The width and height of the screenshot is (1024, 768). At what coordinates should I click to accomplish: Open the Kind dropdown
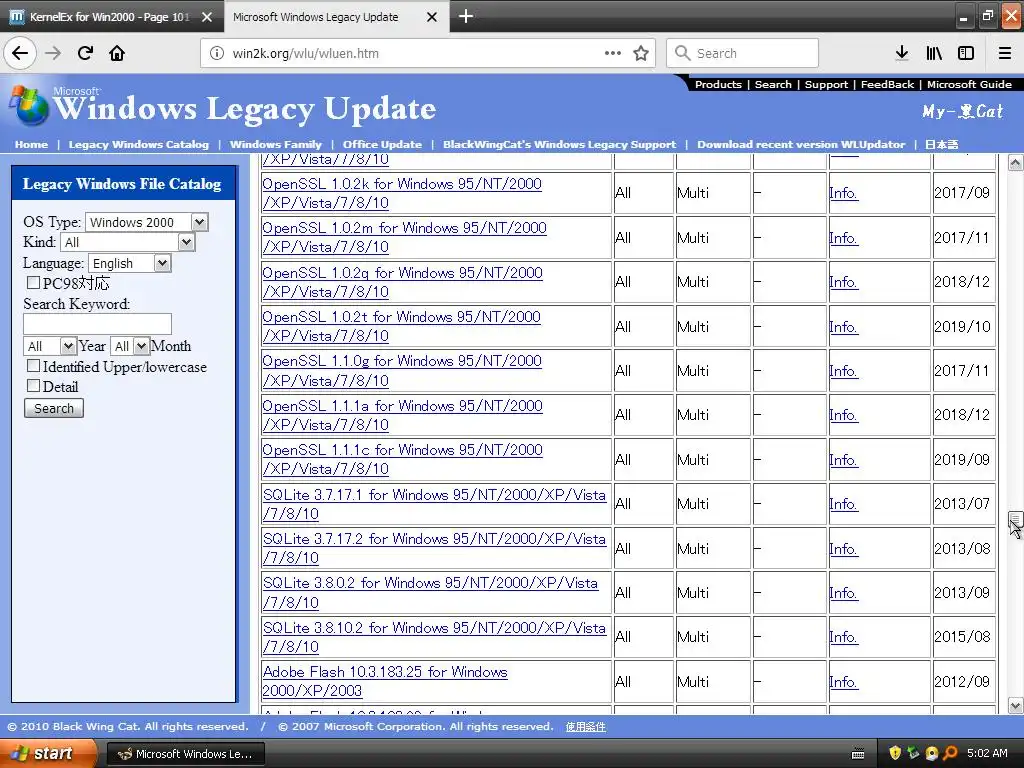click(x=128, y=242)
